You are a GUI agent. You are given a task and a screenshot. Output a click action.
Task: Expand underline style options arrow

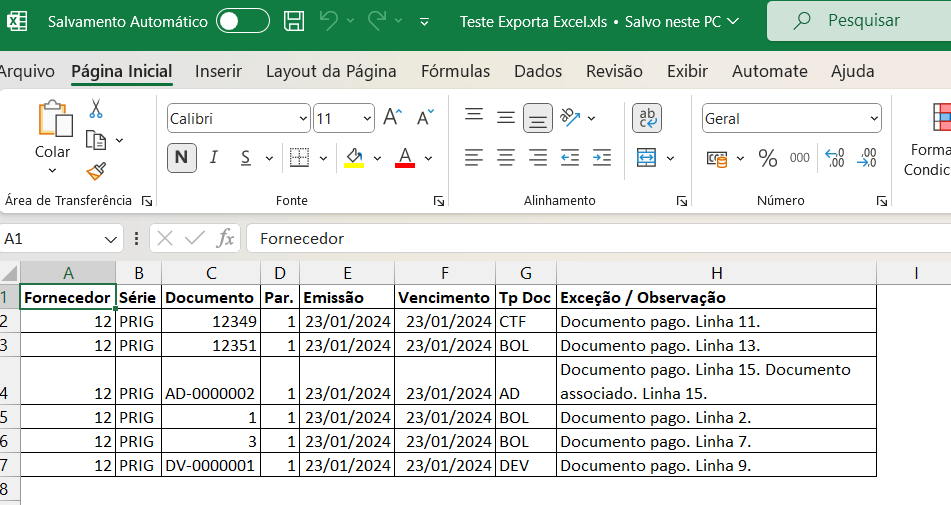pyautogui.click(x=269, y=159)
